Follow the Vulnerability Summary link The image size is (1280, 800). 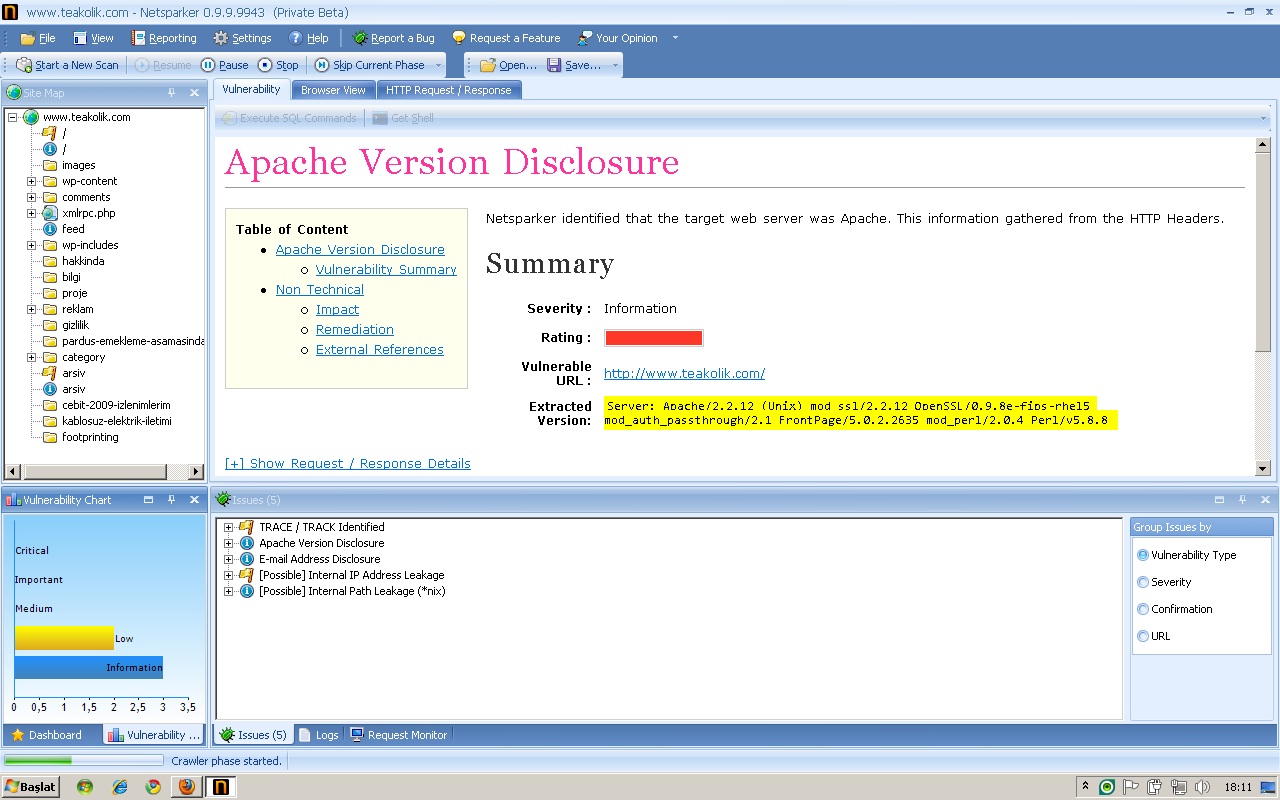(386, 270)
